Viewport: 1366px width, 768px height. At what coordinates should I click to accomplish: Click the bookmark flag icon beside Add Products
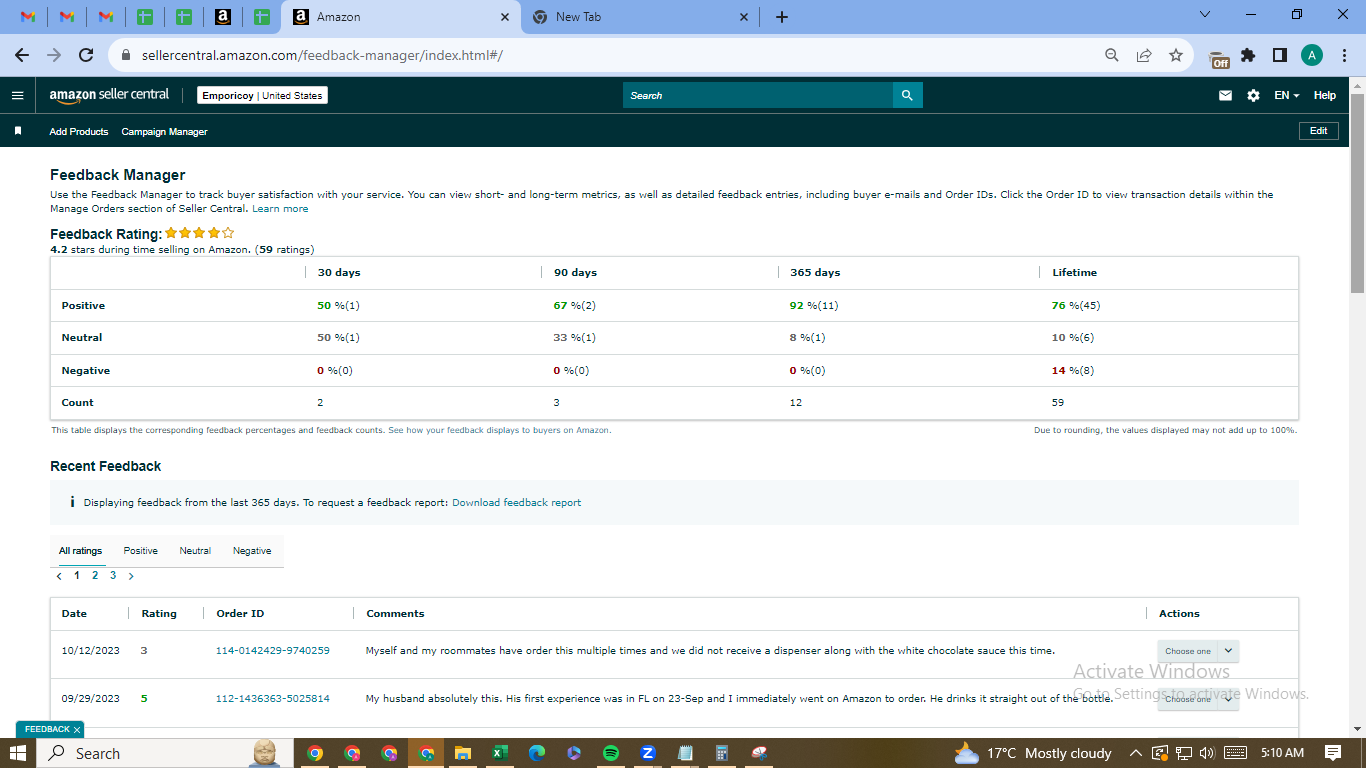pyautogui.click(x=17, y=131)
